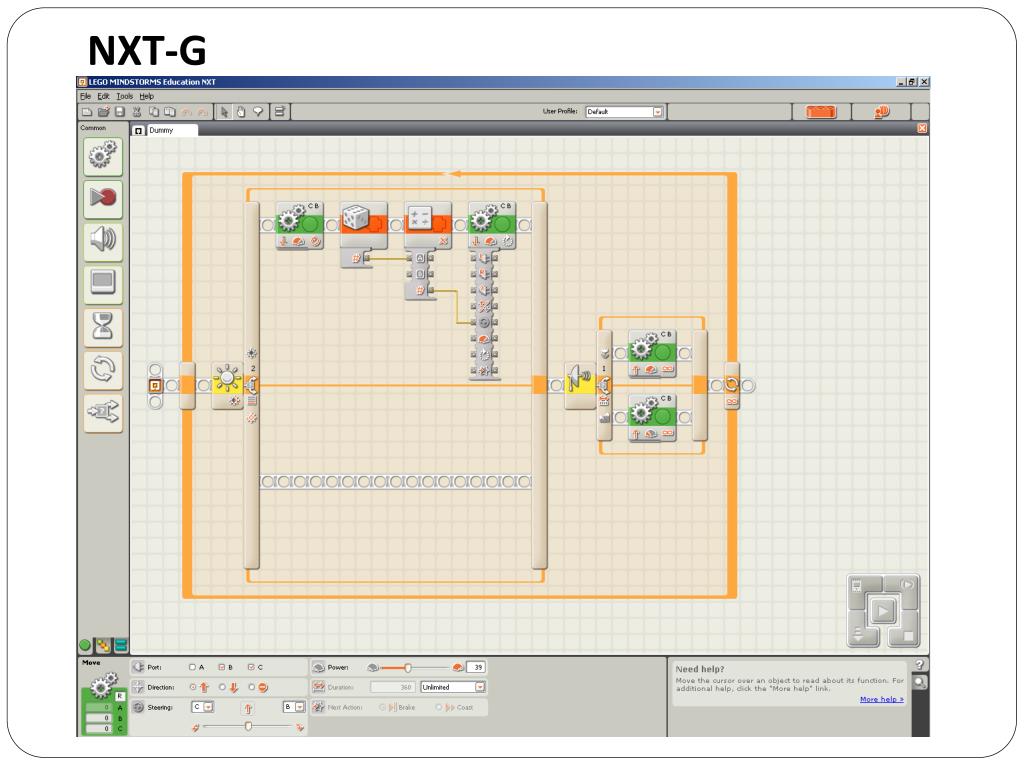Click the Copy toolbar icon

153,112
